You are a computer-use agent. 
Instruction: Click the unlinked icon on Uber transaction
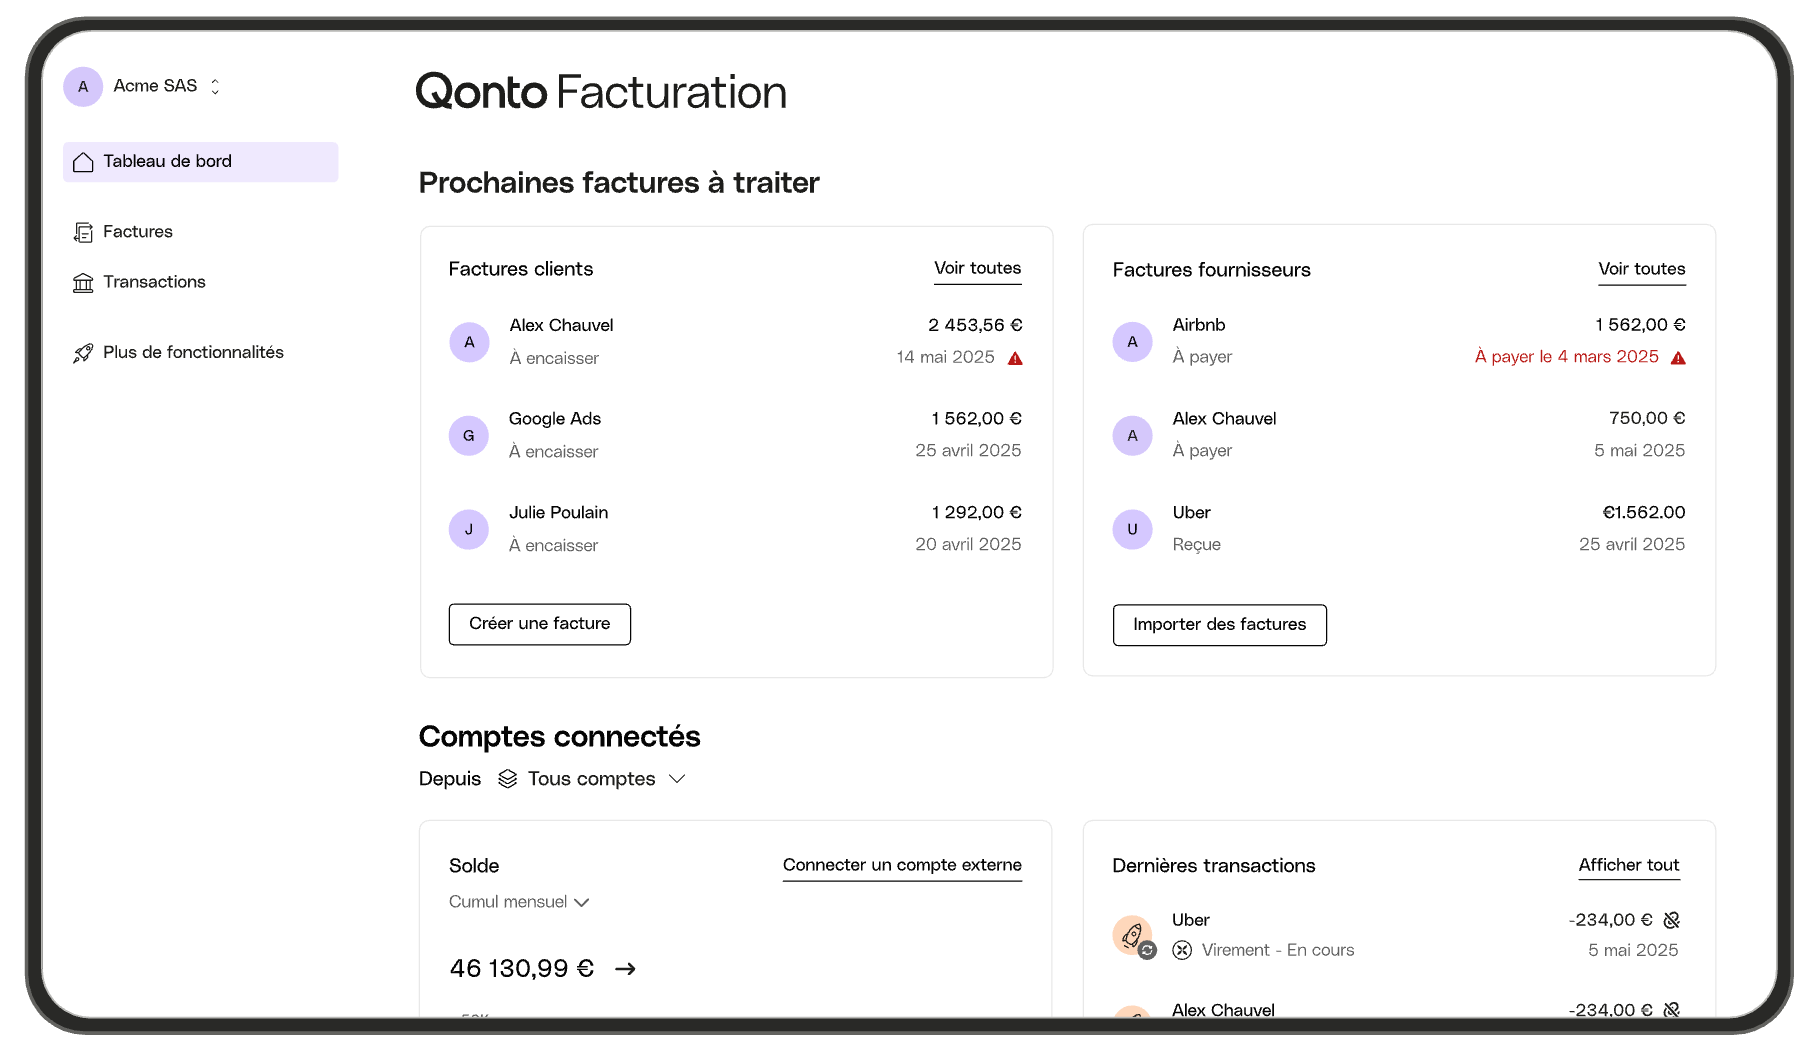coord(1671,920)
